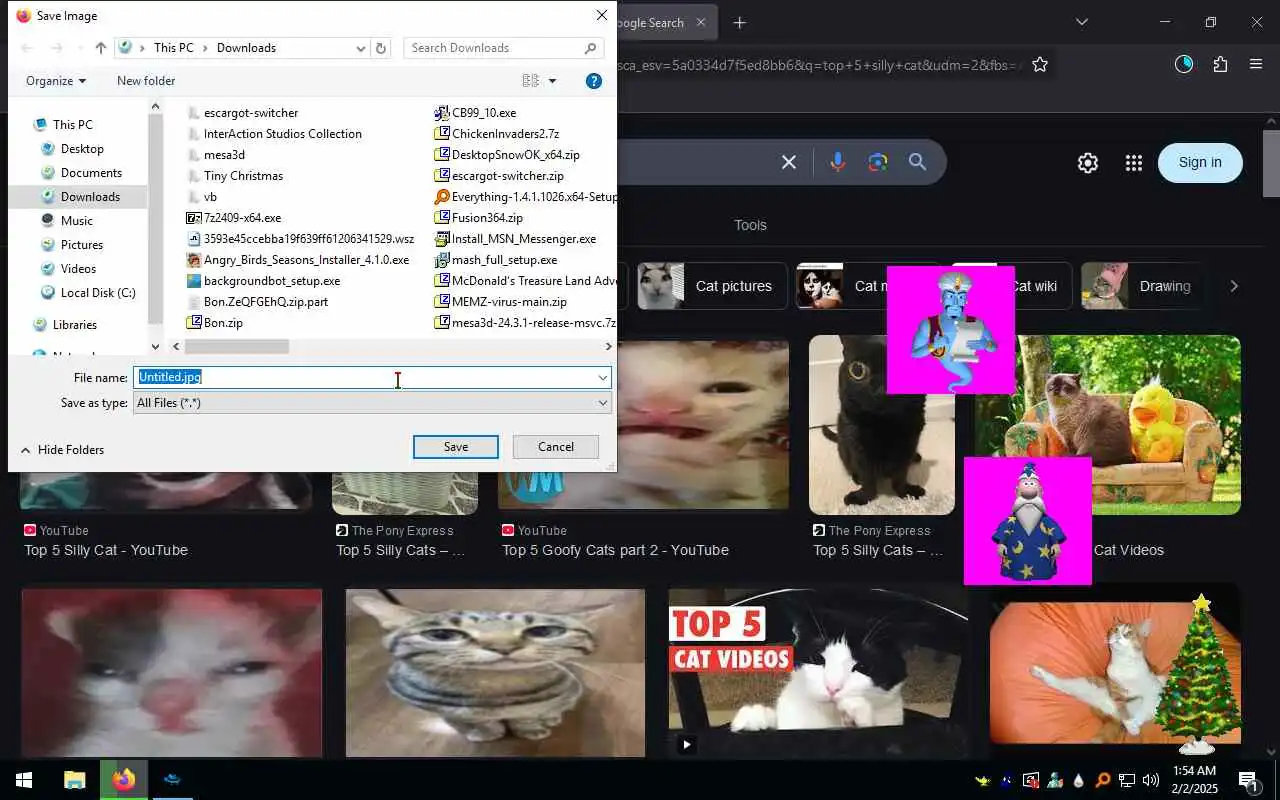Screen dimensions: 1280x800
Task: Select Libraries in navigation pane
Action: tap(75, 325)
